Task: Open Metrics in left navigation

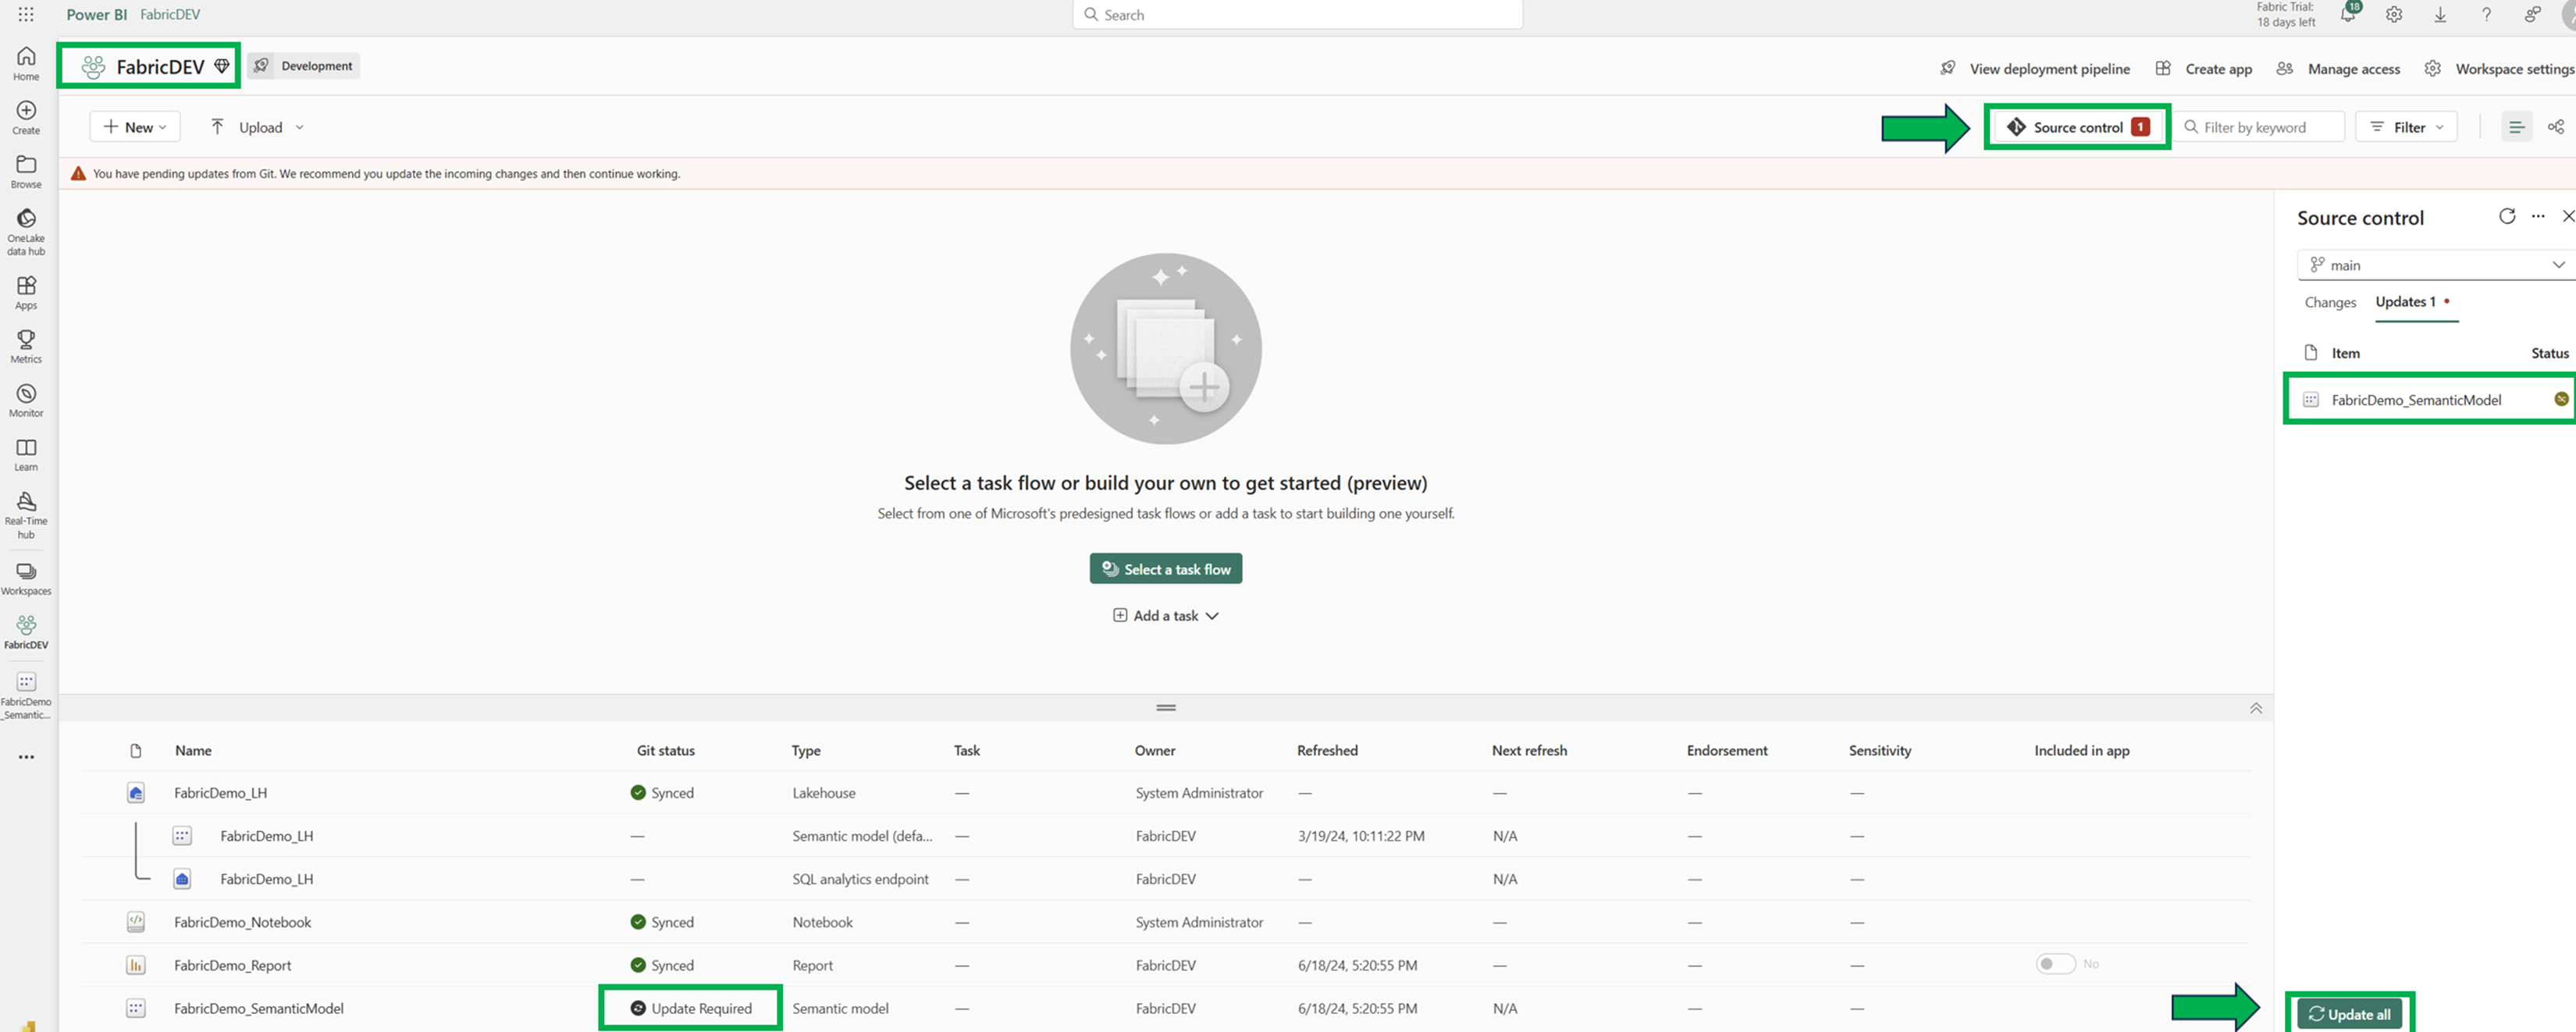Action: [x=26, y=347]
